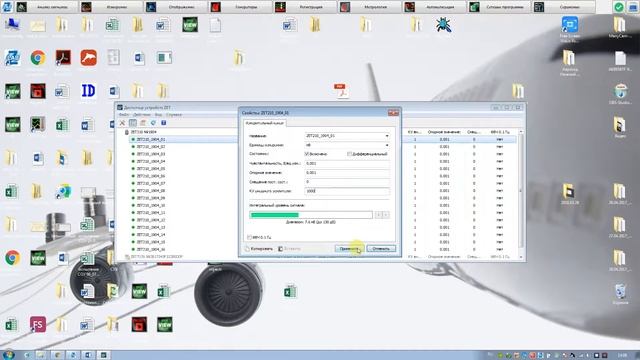The width and height of the screenshot is (640, 360).
Task: Open the pink FS desktop icon
Action: coord(38,324)
